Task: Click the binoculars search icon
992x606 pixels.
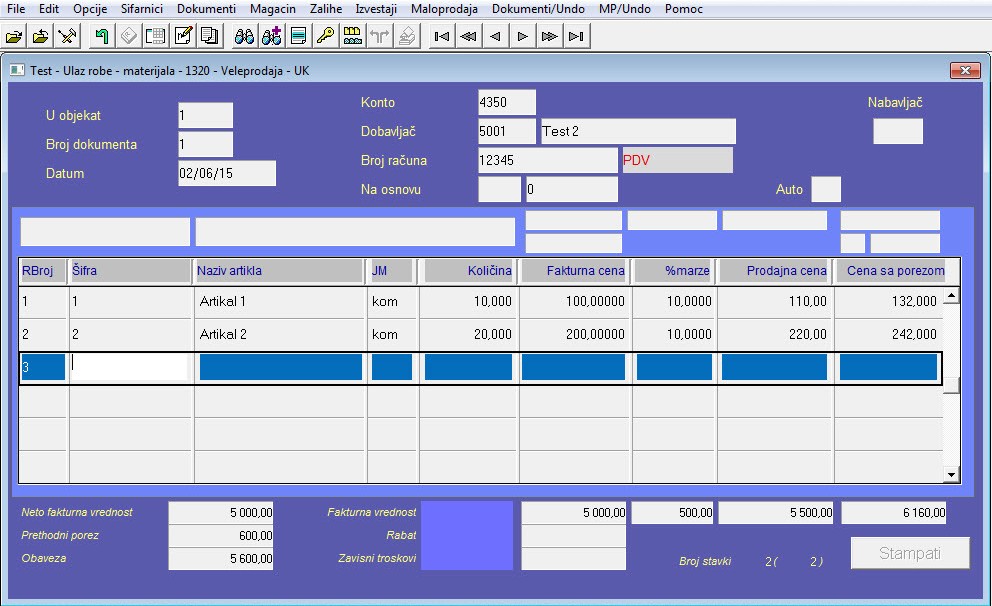Action: (x=244, y=36)
